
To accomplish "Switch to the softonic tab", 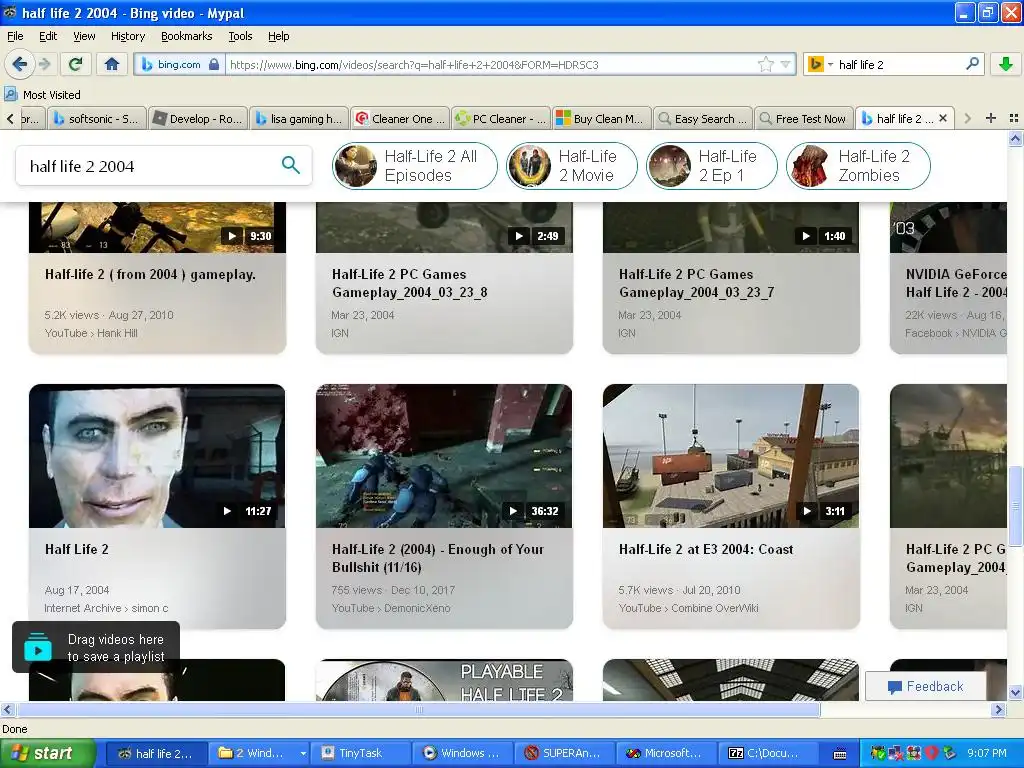I will pyautogui.click(x=97, y=118).
